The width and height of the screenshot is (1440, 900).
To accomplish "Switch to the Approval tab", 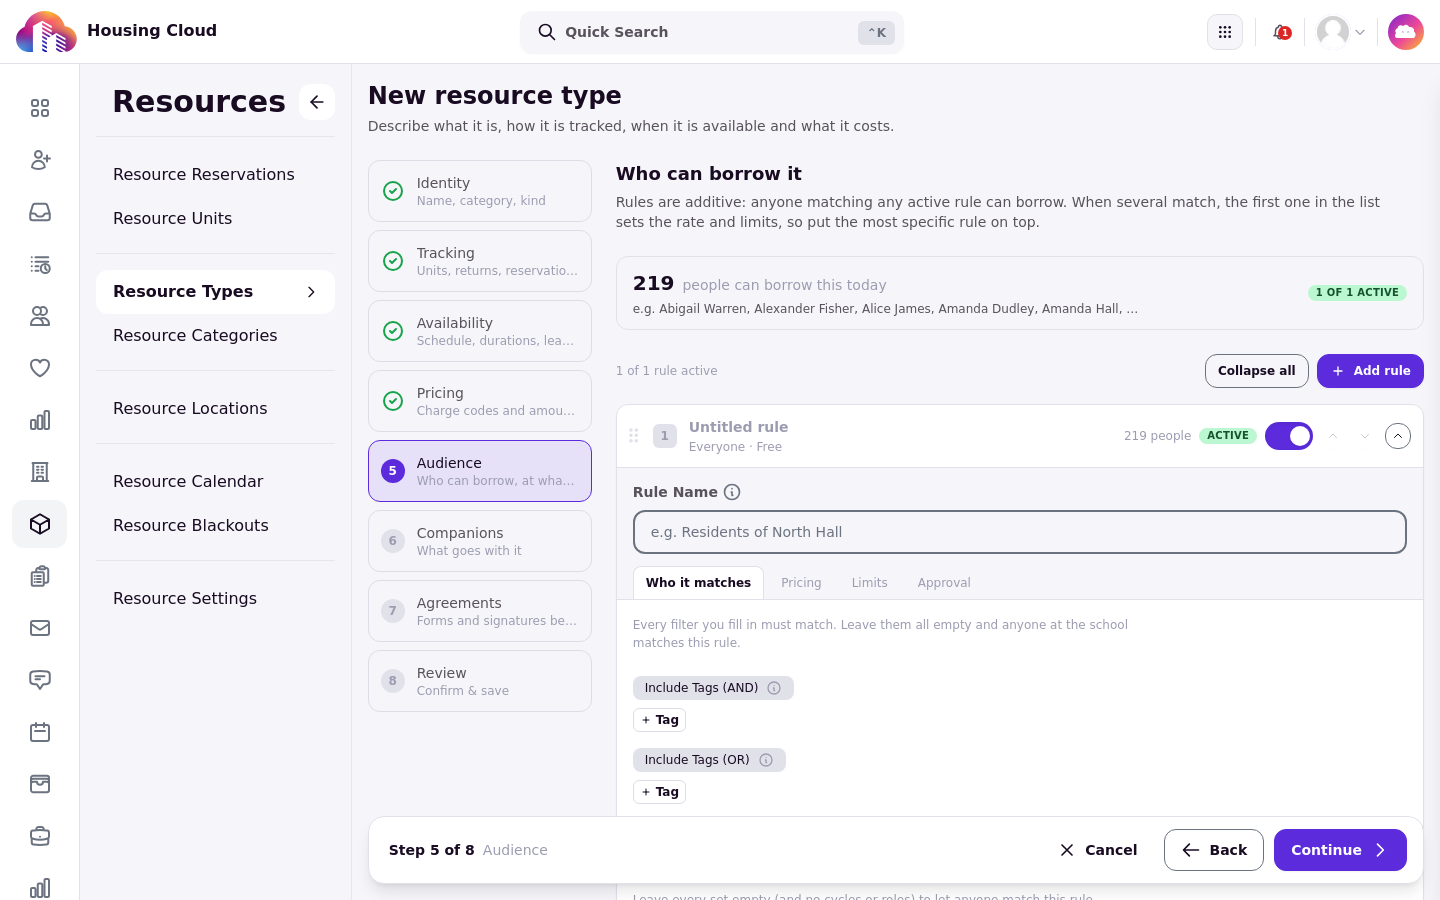I will [x=944, y=583].
